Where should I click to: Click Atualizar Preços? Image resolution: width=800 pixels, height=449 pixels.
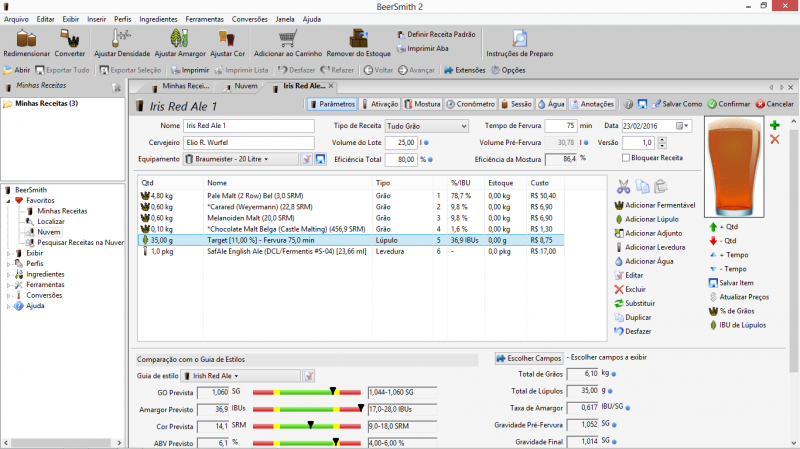point(739,297)
